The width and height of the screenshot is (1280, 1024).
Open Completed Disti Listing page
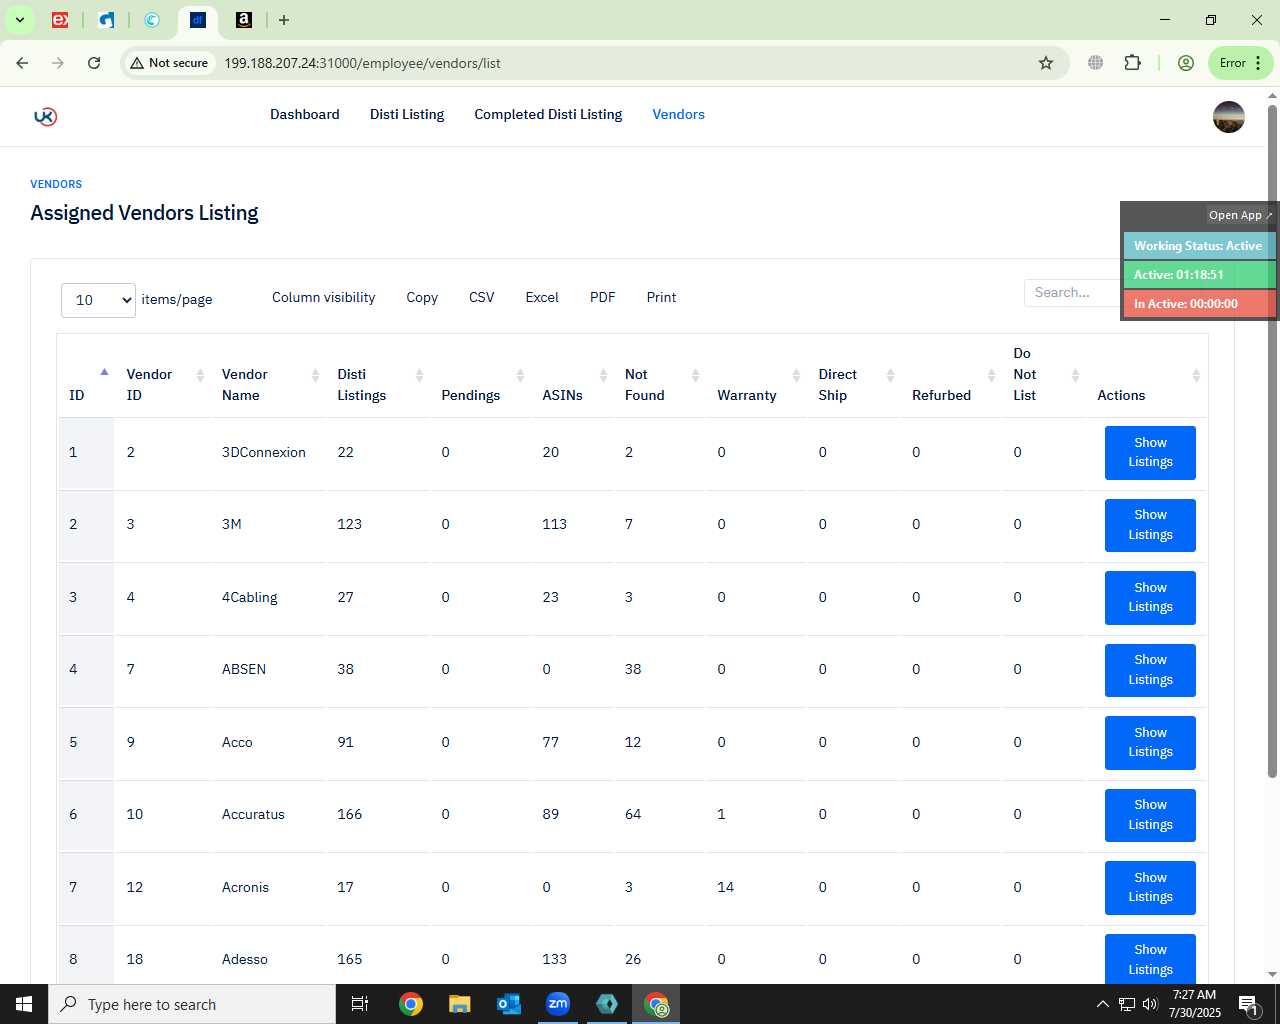[548, 115]
